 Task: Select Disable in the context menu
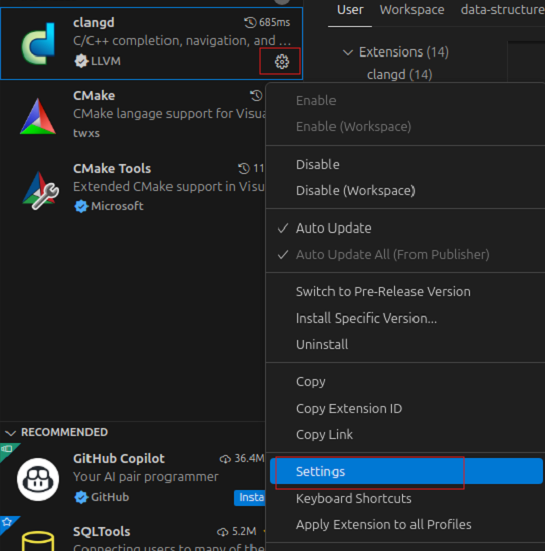pyautogui.click(x=318, y=164)
